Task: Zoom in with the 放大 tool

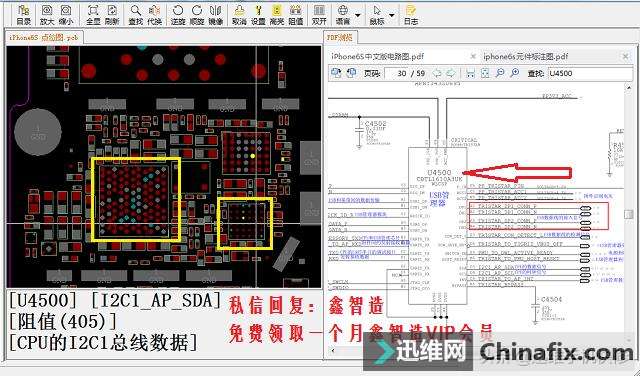Action: (47, 15)
